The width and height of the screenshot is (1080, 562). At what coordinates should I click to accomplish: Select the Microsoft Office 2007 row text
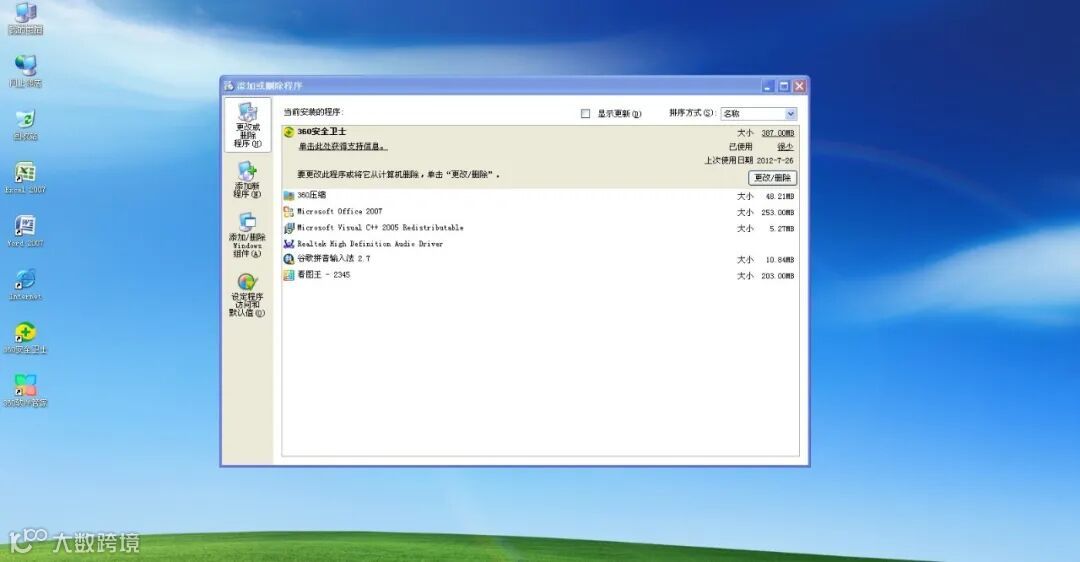(x=340, y=211)
